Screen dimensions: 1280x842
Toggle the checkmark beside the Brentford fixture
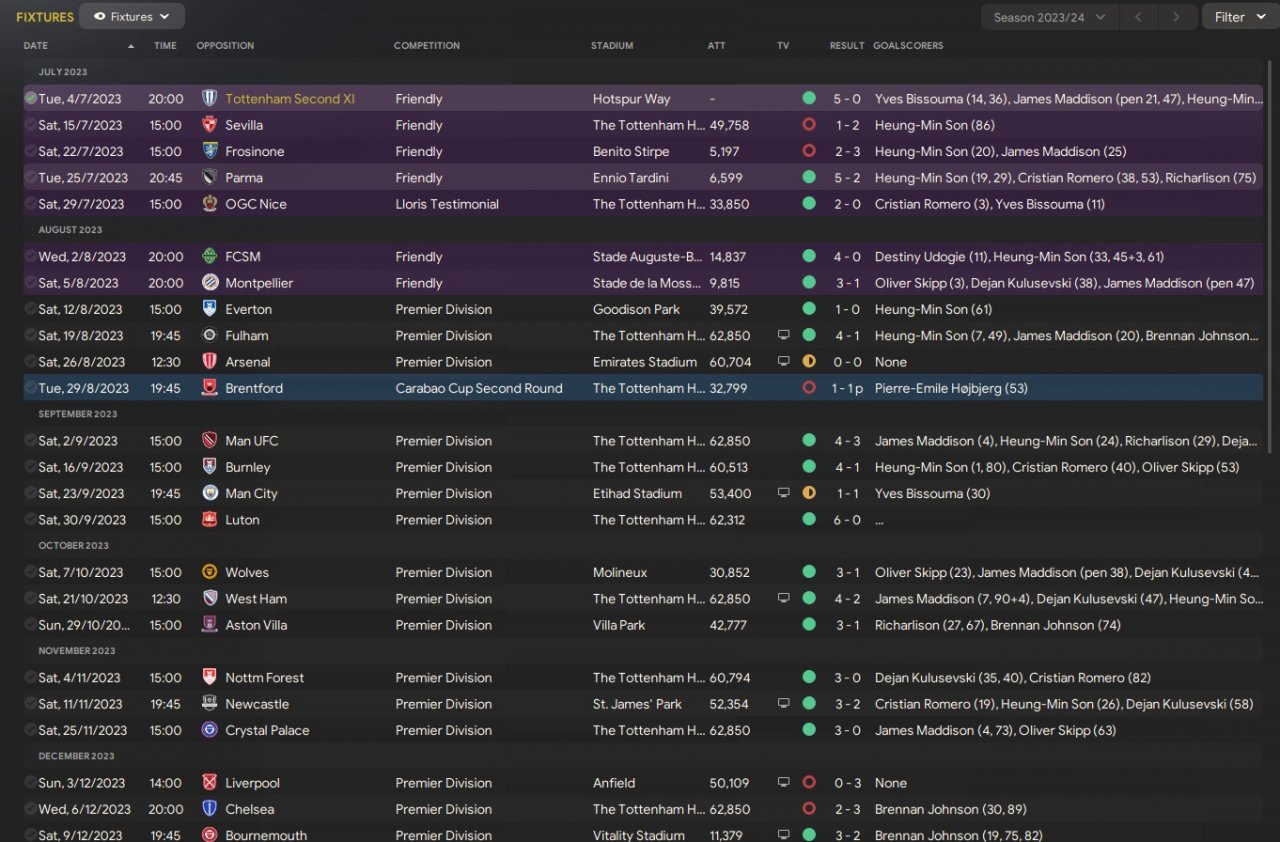point(31,388)
